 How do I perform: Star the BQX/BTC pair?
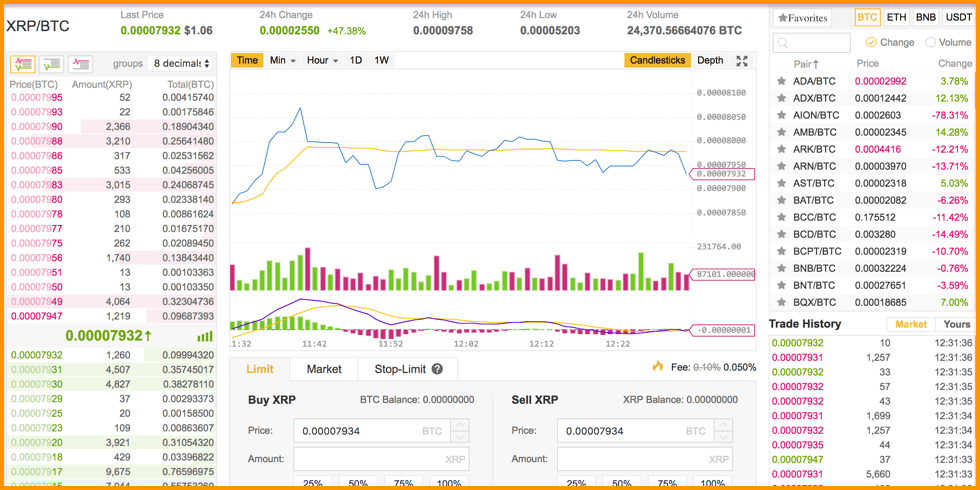click(x=781, y=302)
